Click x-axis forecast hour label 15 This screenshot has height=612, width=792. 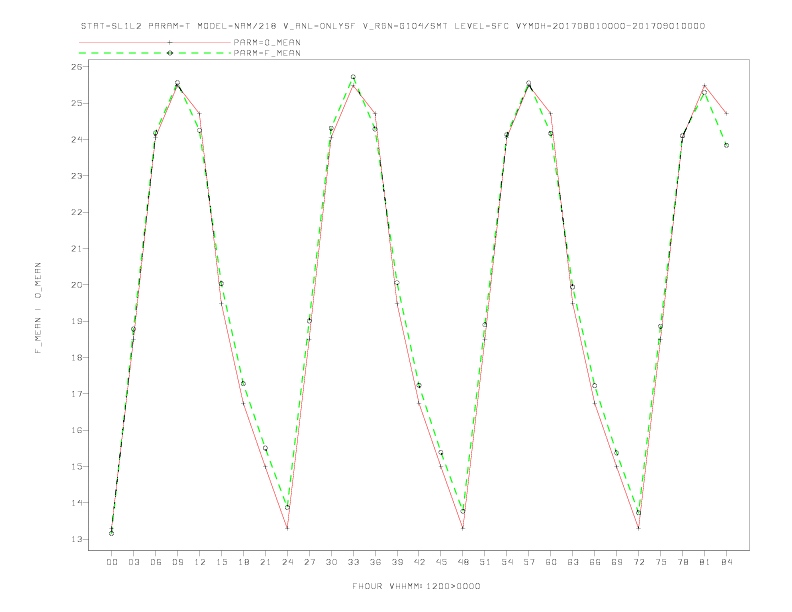click(221, 562)
